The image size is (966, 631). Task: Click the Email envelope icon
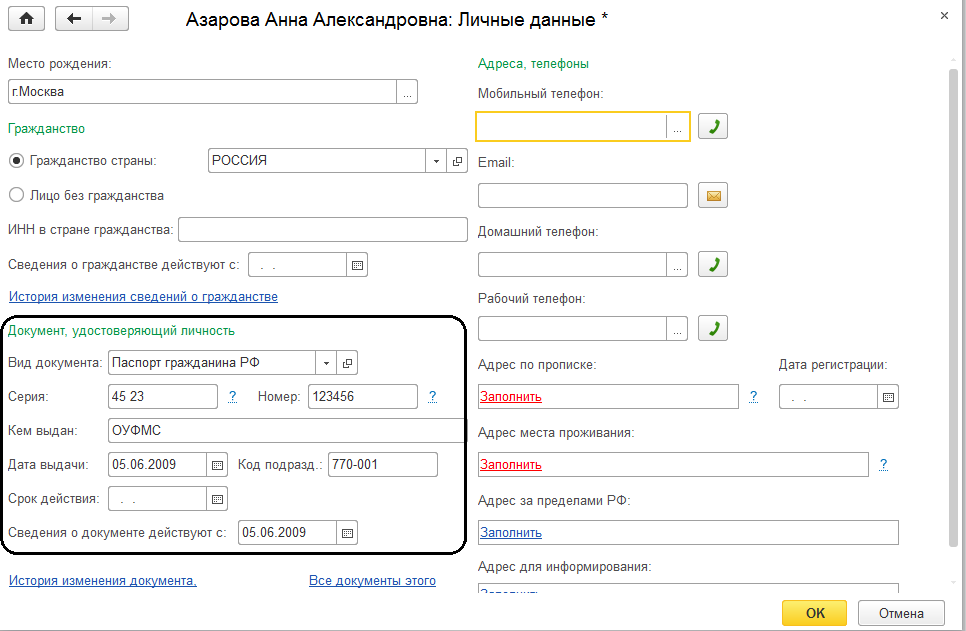pyautogui.click(x=712, y=195)
